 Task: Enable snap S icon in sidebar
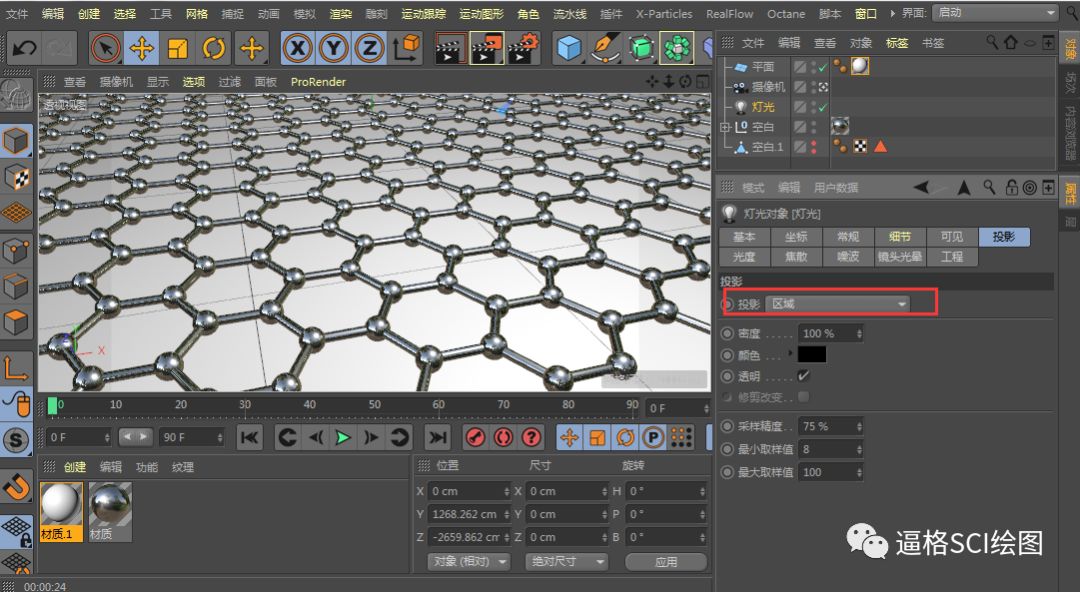click(x=16, y=439)
